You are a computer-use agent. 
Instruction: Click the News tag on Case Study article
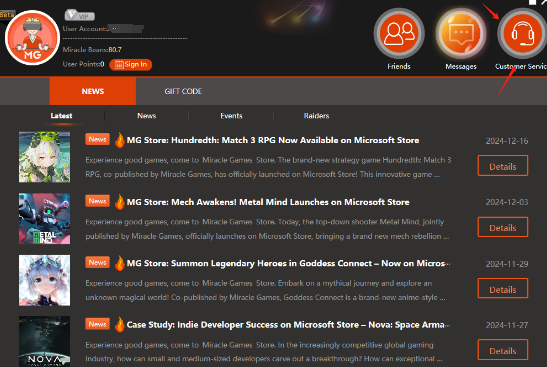coord(97,324)
